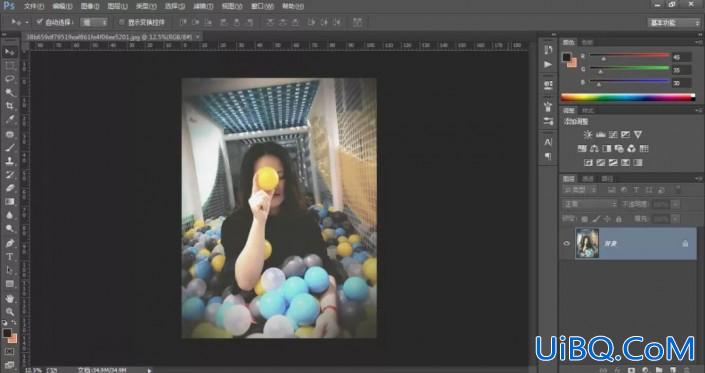Open the Actions panel play icon
Screen dimensions: 705x373
548,65
